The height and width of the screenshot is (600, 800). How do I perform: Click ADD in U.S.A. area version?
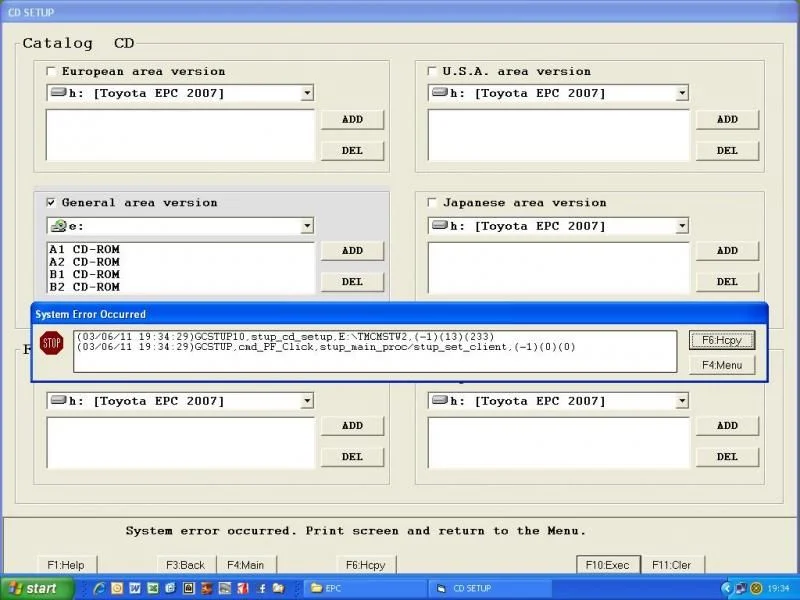click(x=727, y=119)
